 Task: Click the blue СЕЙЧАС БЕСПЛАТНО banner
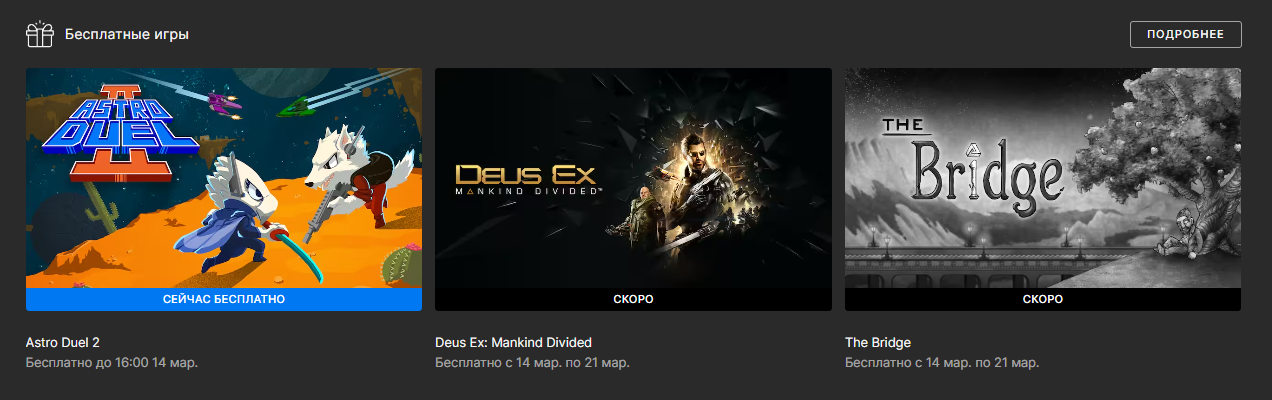coord(224,299)
